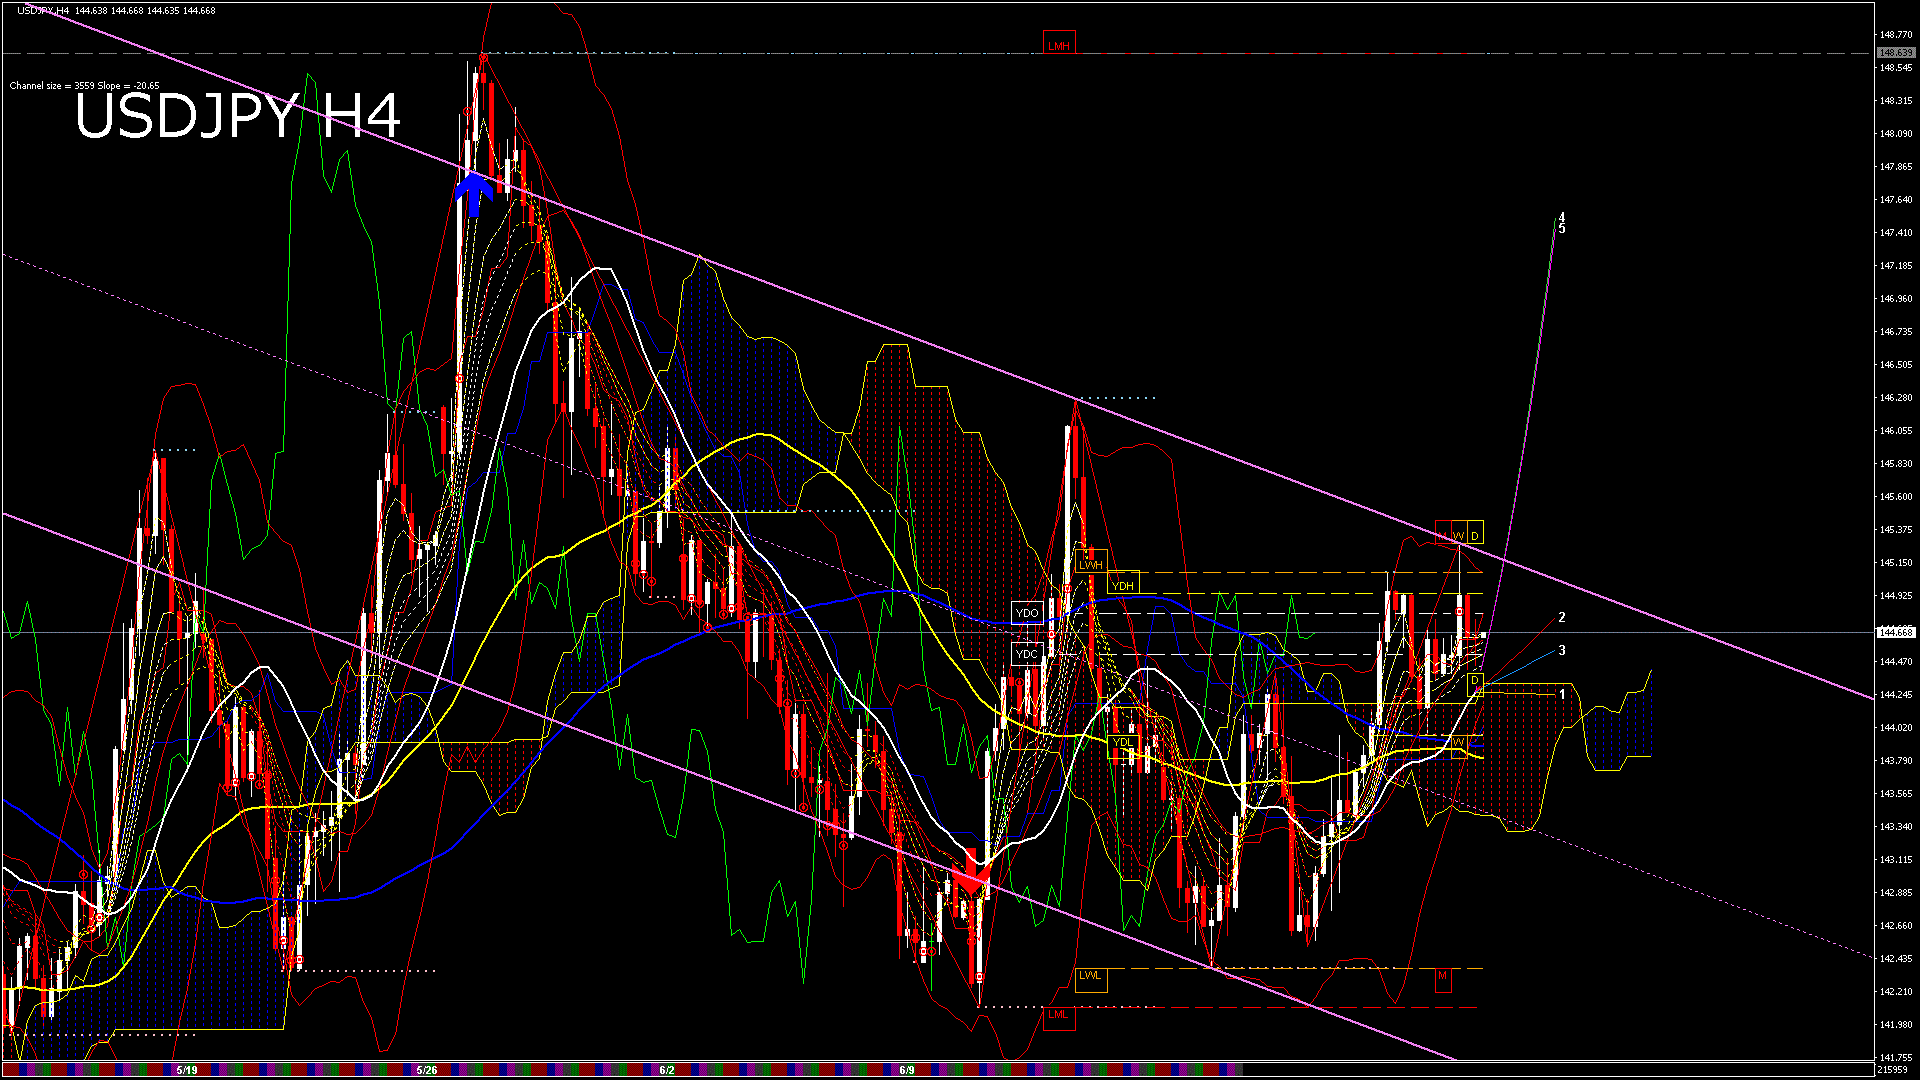Click the 146.055 price axis value
The width and height of the screenshot is (1920, 1080).
(x=1896, y=430)
